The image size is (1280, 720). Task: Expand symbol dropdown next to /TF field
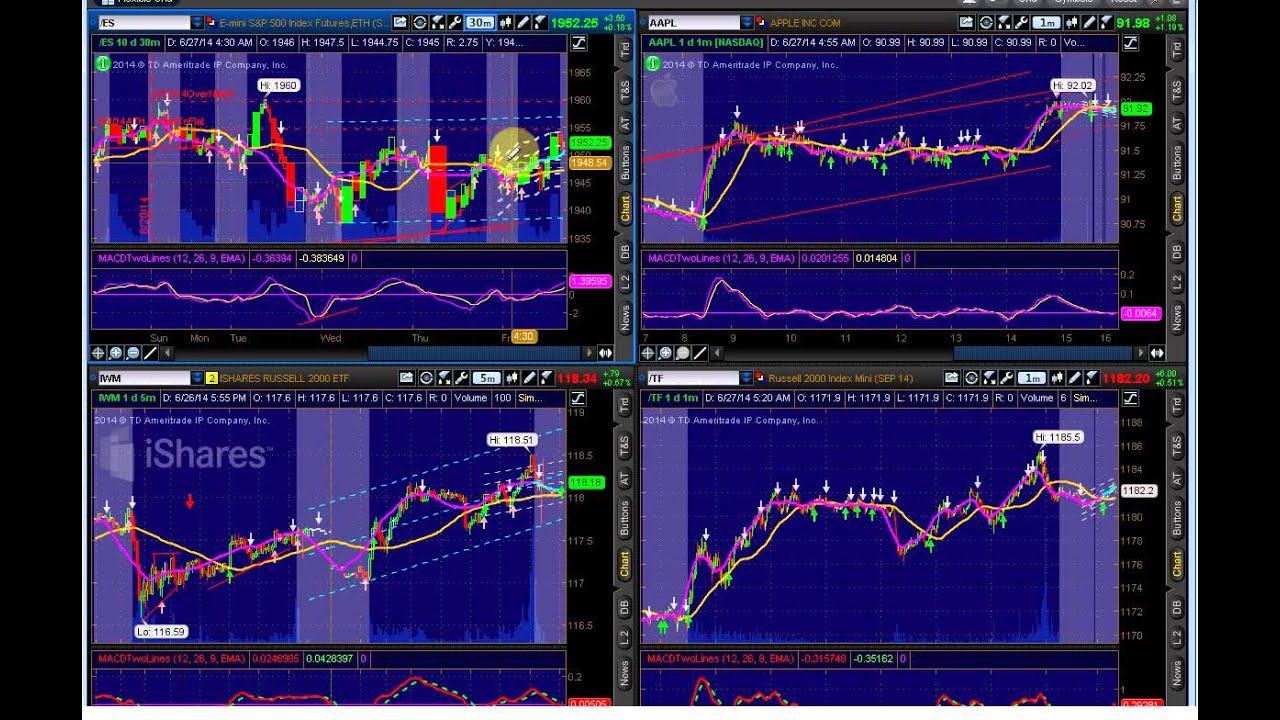pyautogui.click(x=746, y=378)
